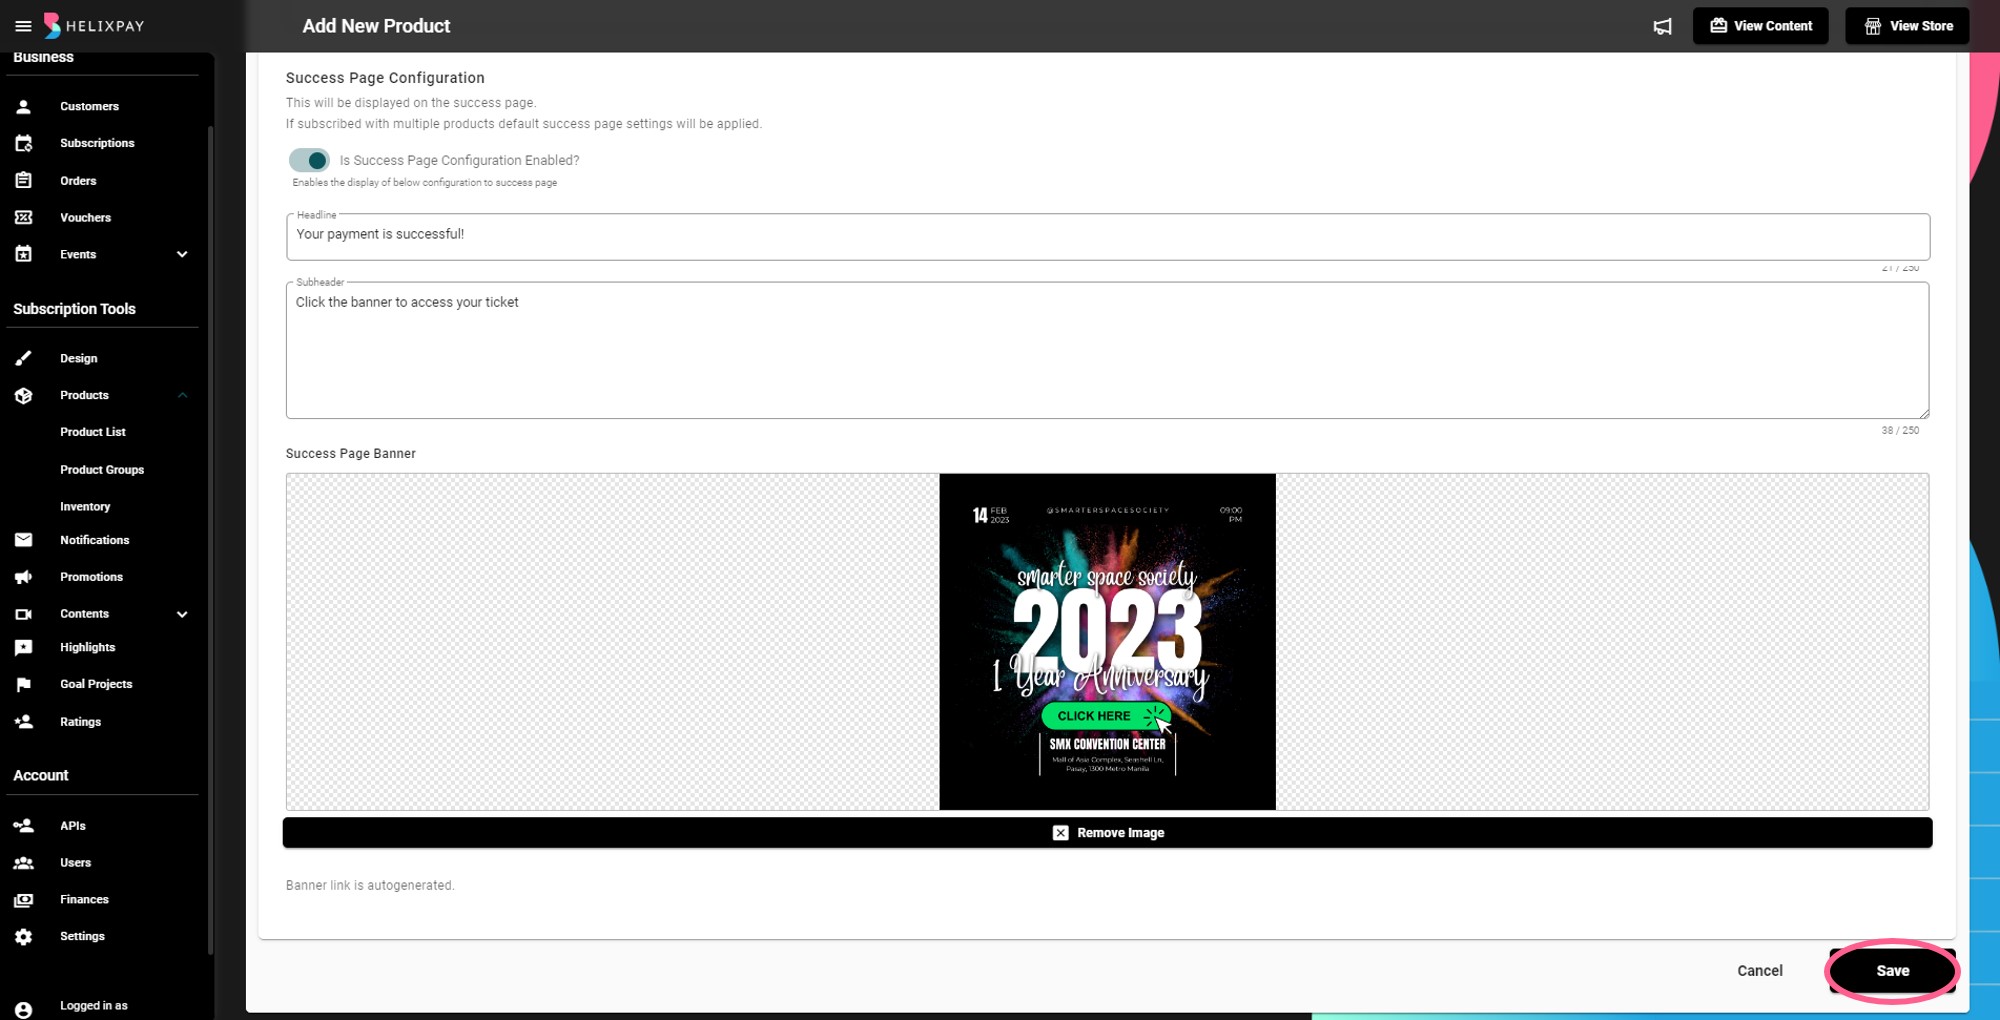Click the Contents video camera icon

pos(24,614)
